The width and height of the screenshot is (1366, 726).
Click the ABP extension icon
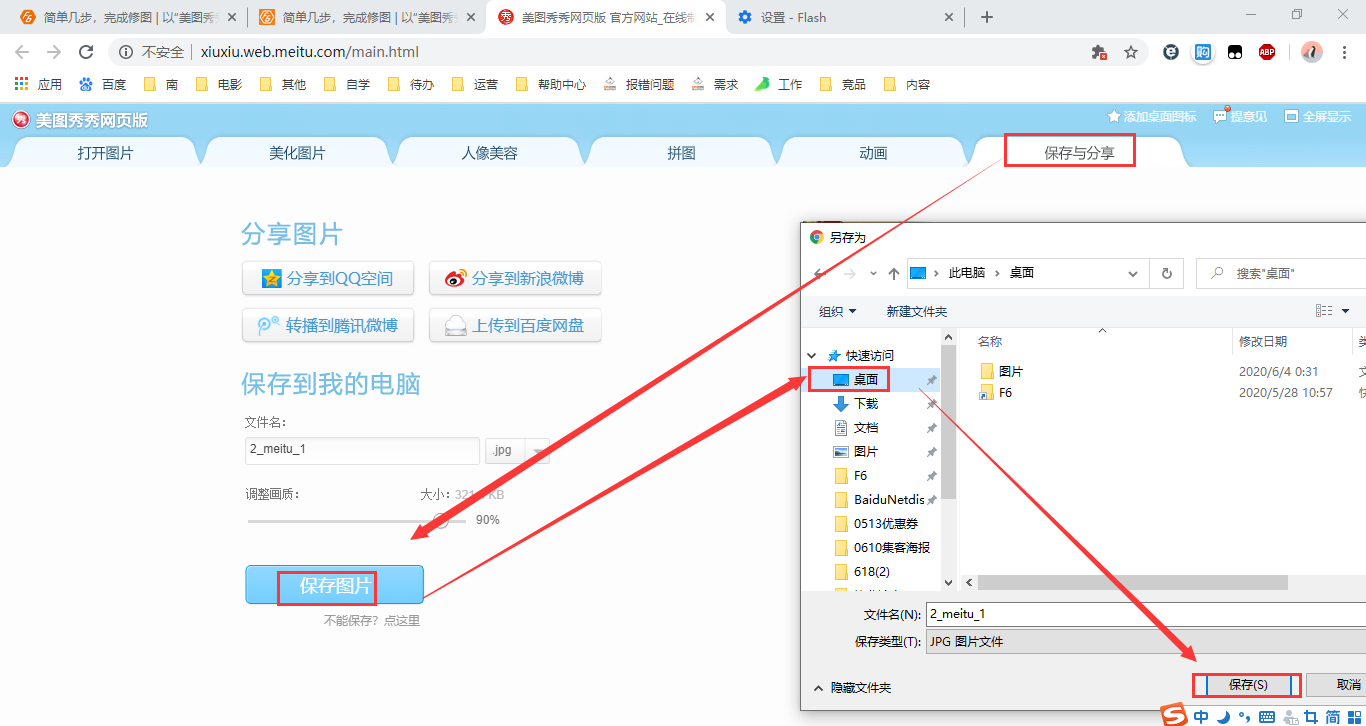(1267, 52)
